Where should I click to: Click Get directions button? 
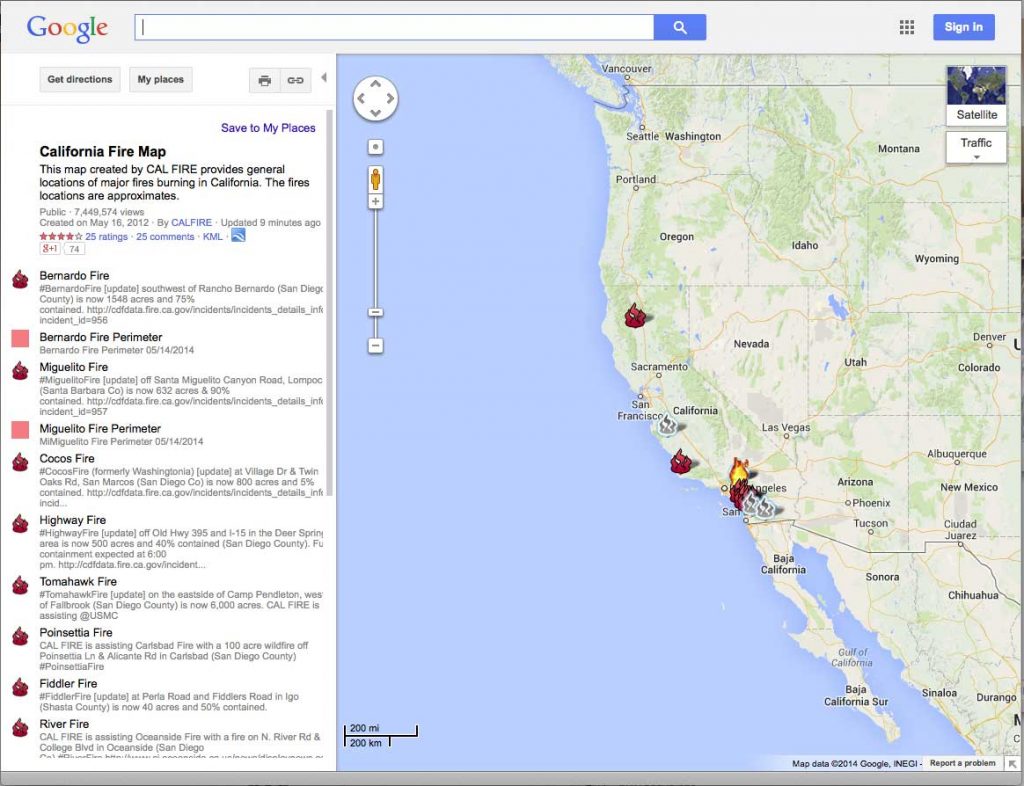pyautogui.click(x=80, y=80)
